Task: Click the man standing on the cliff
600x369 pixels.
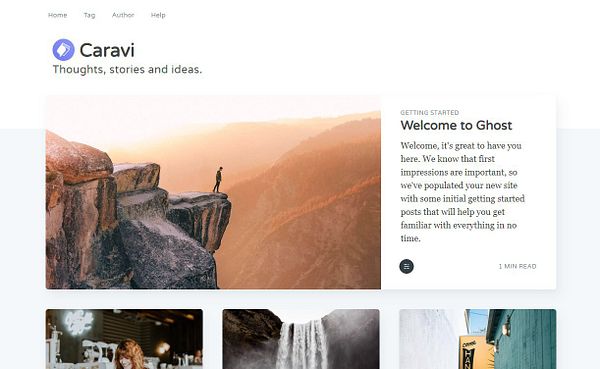Action: point(217,180)
